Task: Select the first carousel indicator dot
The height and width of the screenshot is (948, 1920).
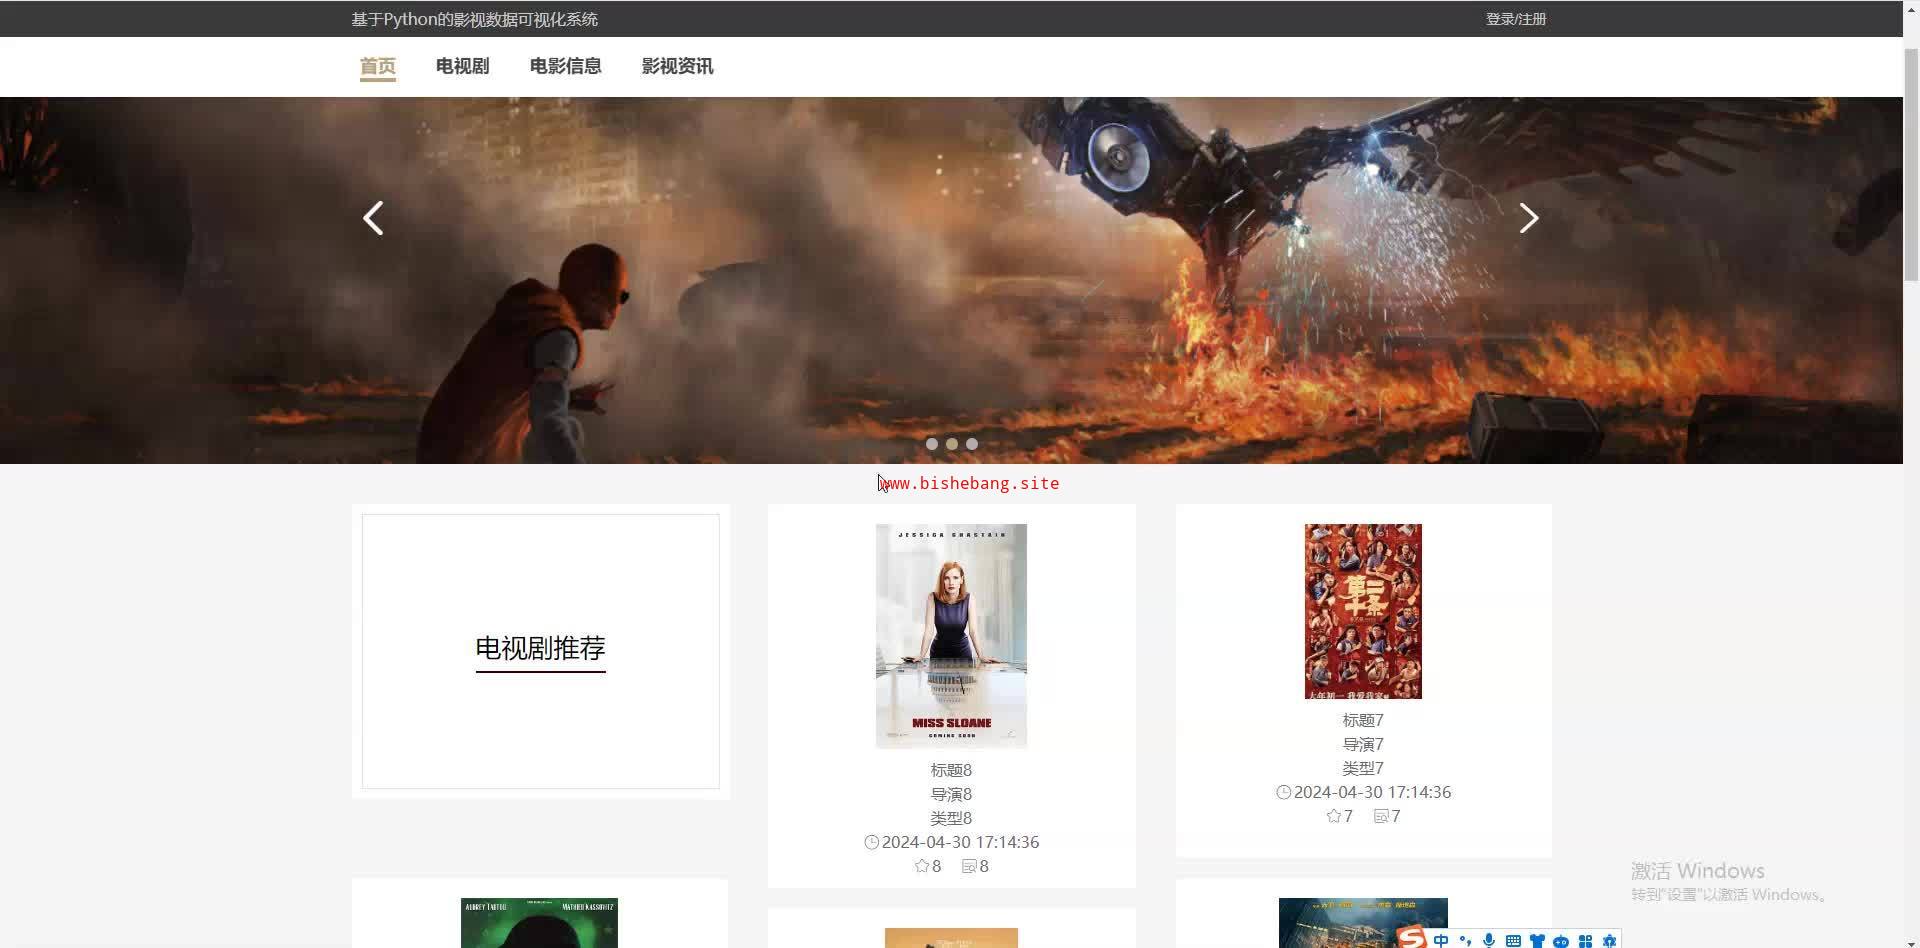Action: click(932, 444)
